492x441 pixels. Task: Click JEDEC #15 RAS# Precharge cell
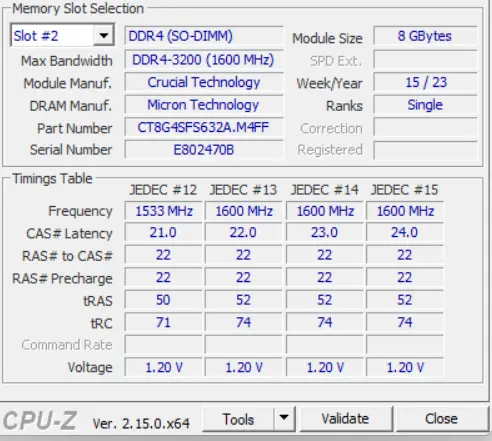tap(405, 277)
